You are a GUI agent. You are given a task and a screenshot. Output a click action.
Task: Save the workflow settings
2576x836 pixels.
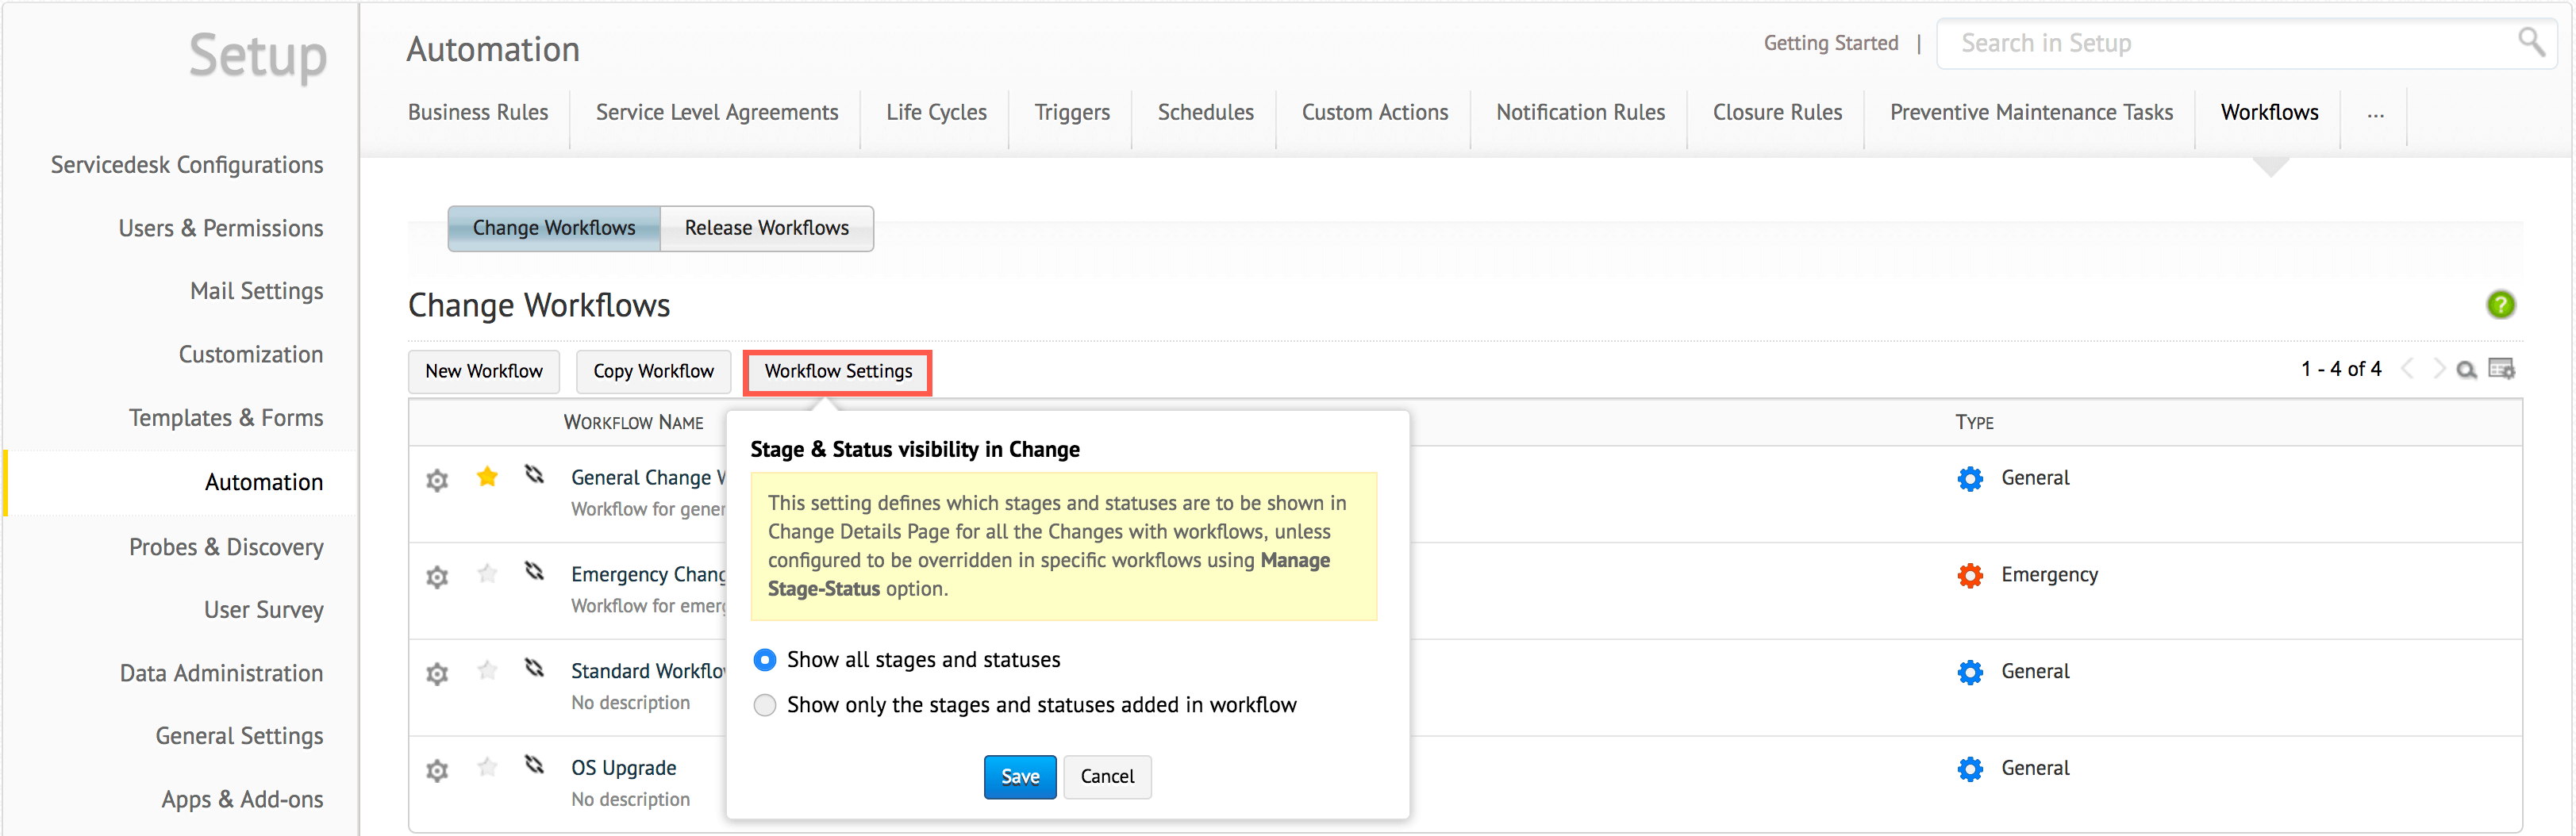click(x=1019, y=777)
